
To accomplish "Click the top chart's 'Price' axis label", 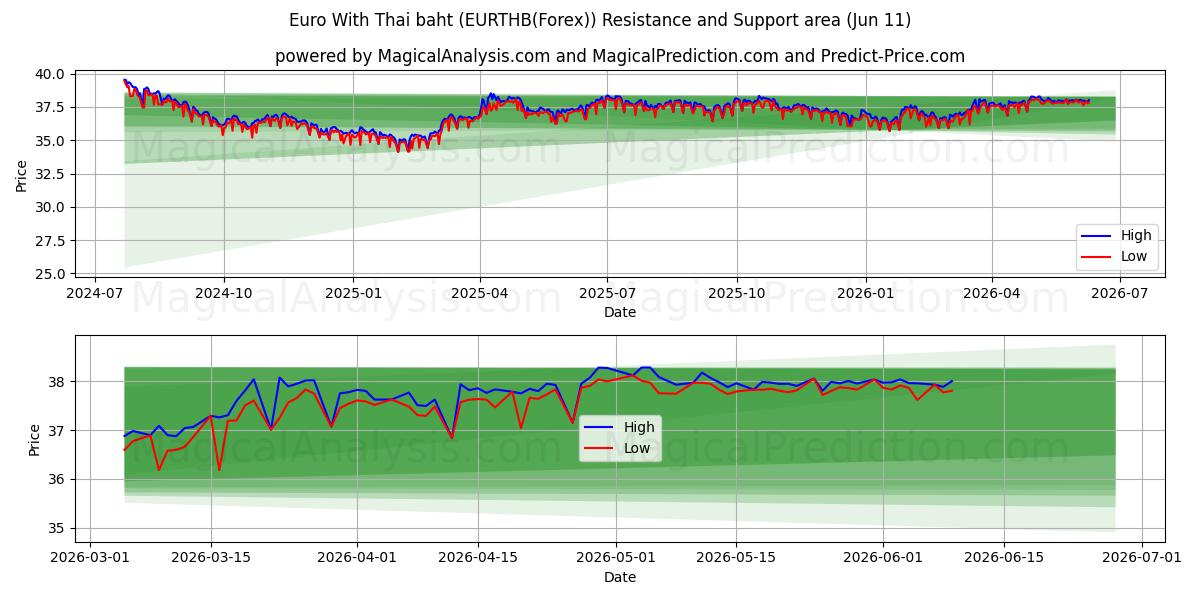I will (x=22, y=174).
